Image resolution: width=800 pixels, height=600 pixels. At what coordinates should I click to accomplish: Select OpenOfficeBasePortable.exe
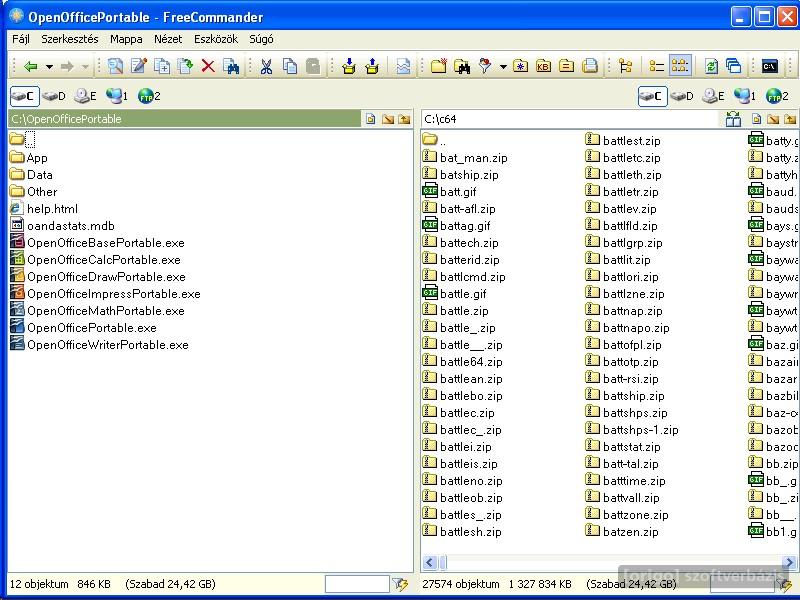point(97,243)
